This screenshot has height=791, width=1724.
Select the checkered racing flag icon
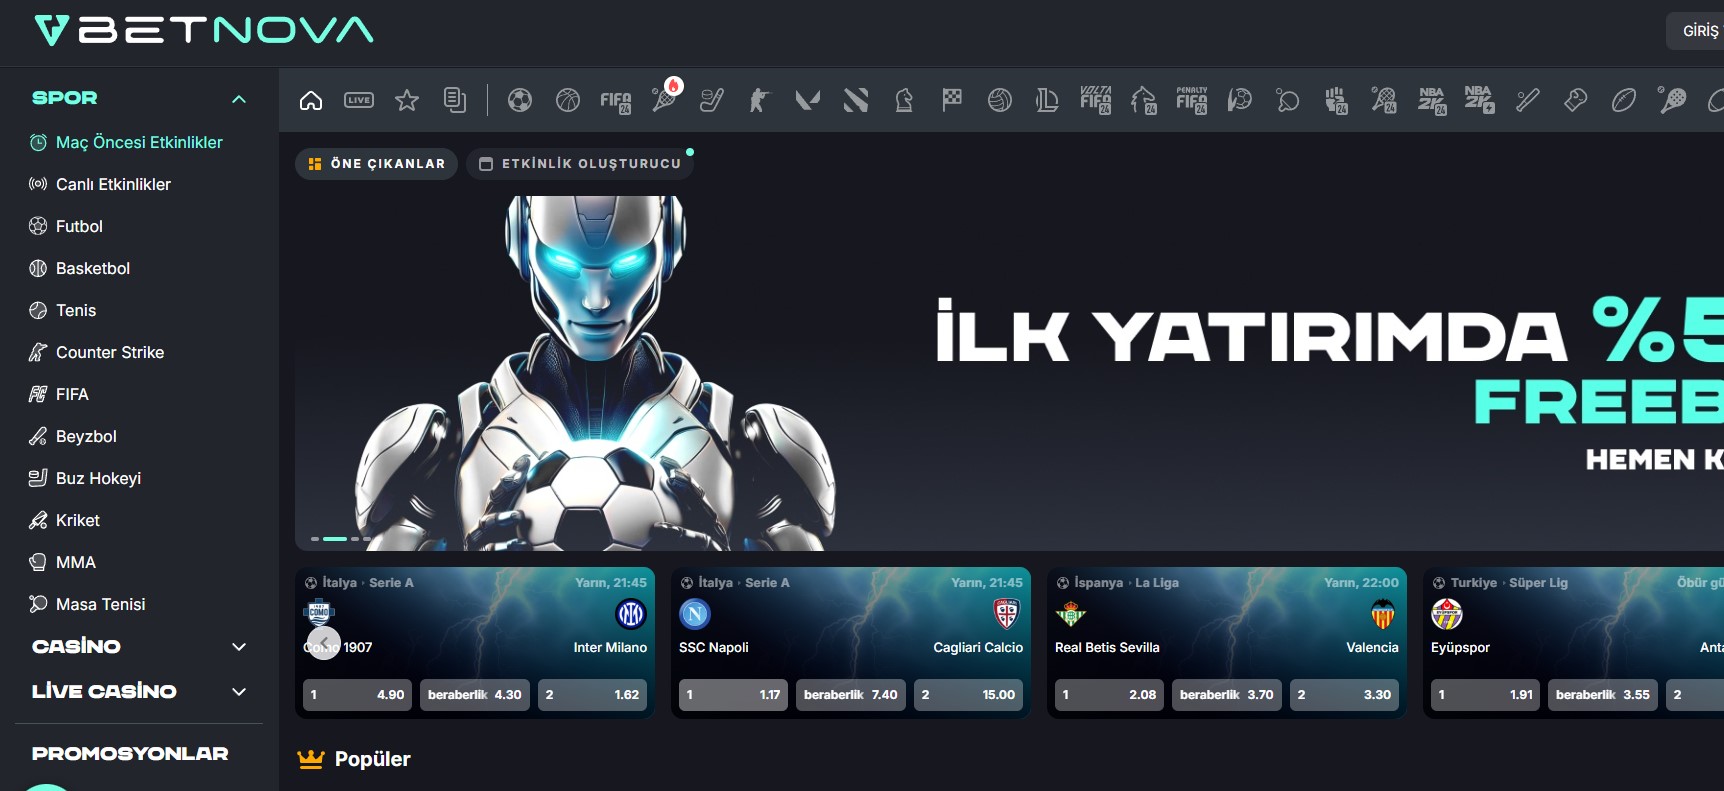(952, 100)
